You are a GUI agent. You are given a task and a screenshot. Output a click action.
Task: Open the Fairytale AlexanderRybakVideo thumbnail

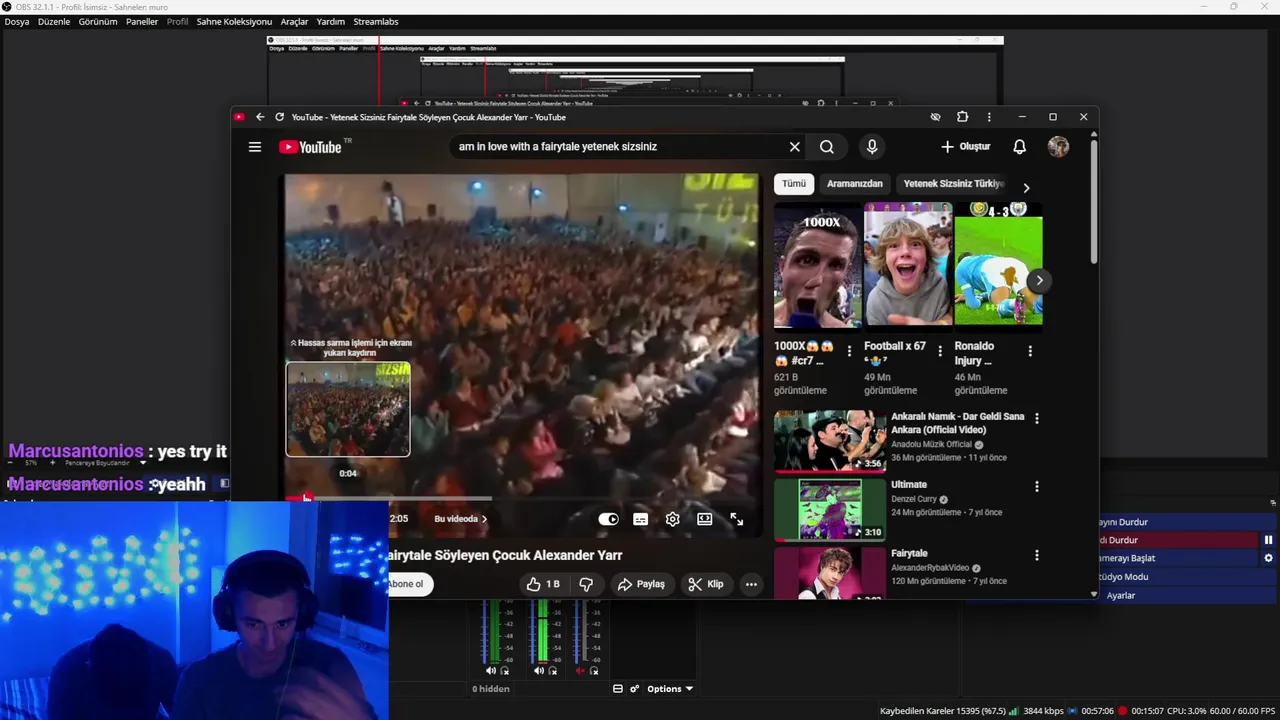click(x=829, y=573)
